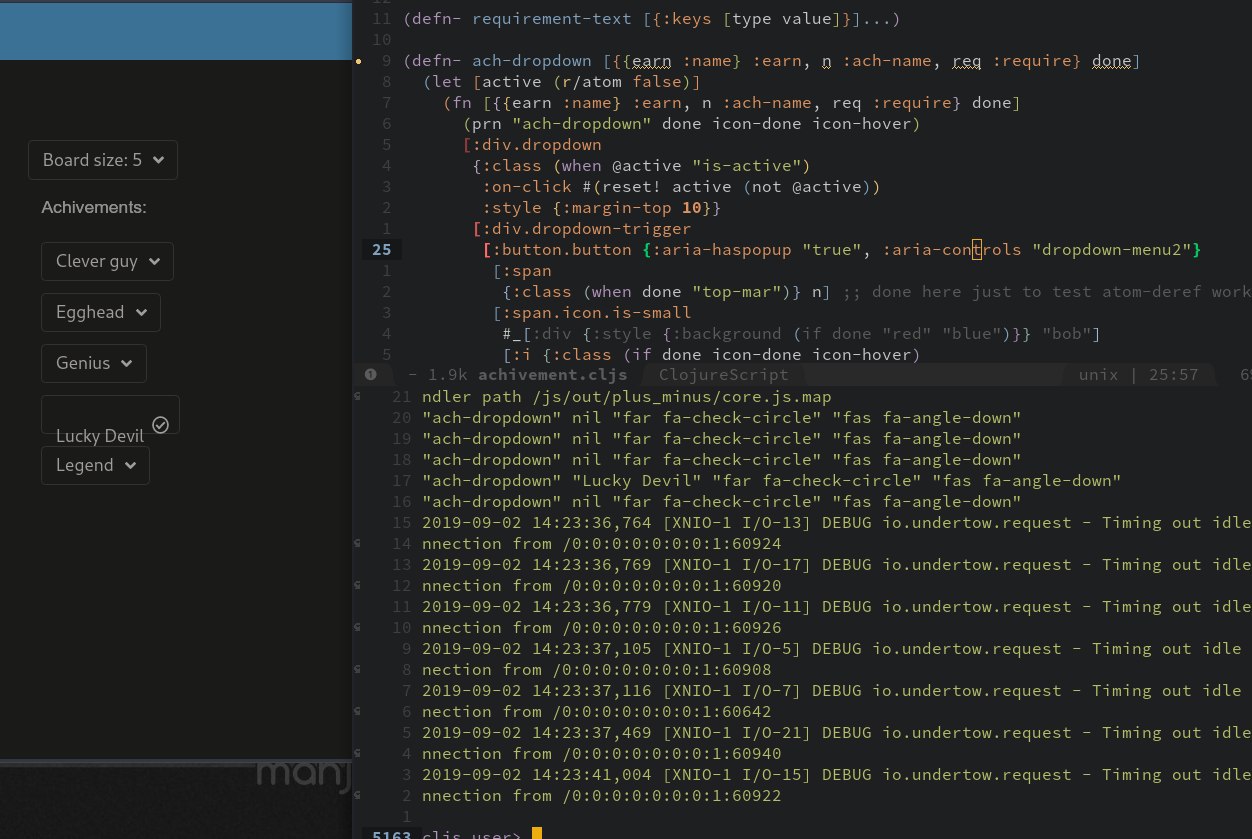1252x839 pixels.
Task: Click the XNIO-1 I/O-13 debug log line
Action: 837,523
